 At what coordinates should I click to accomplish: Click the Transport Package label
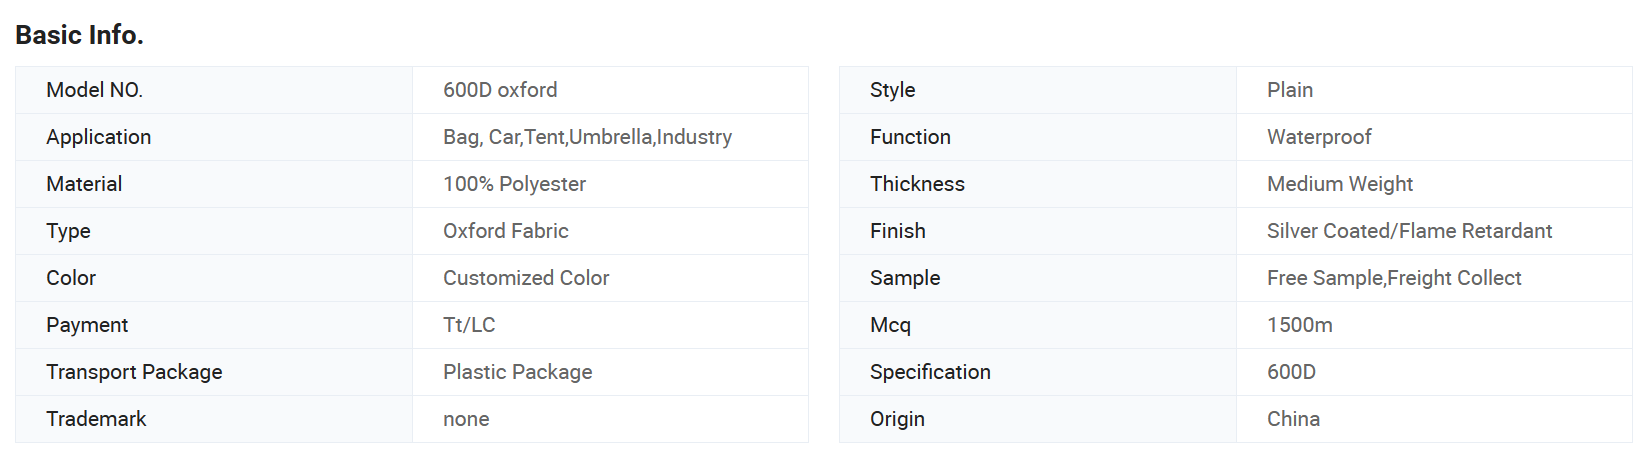pyautogui.click(x=134, y=372)
